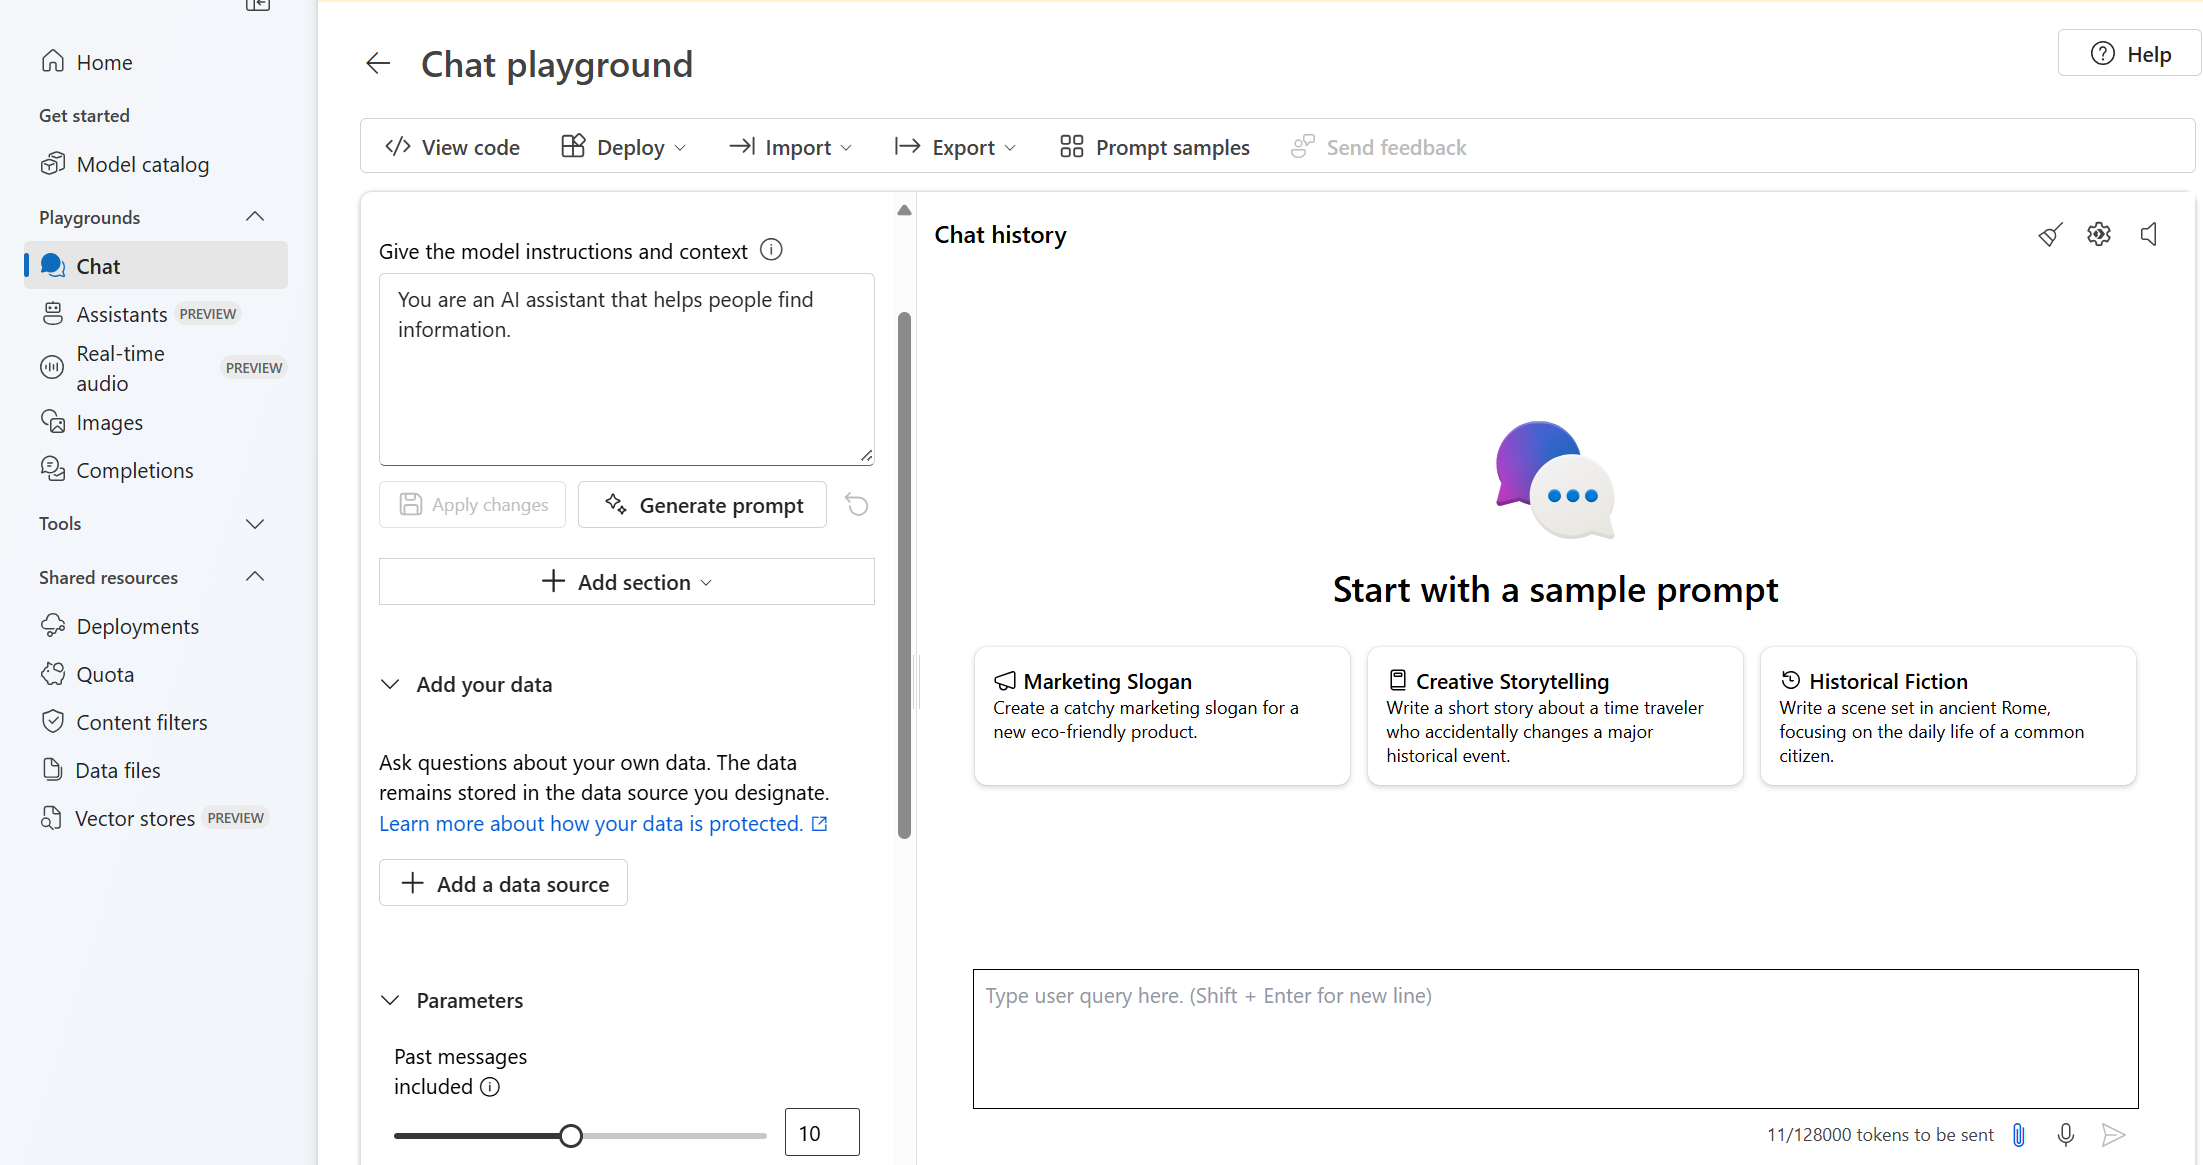Click the reset system message undo icon

coord(857,505)
